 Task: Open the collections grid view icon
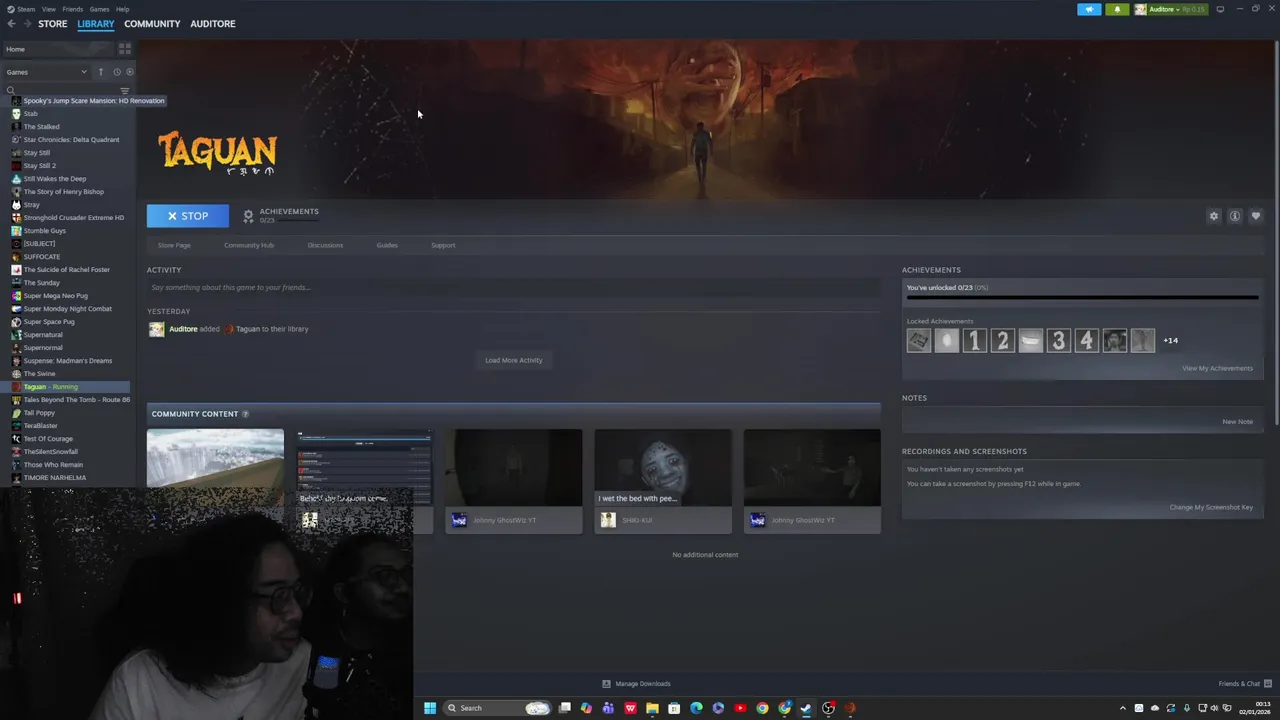(x=125, y=49)
